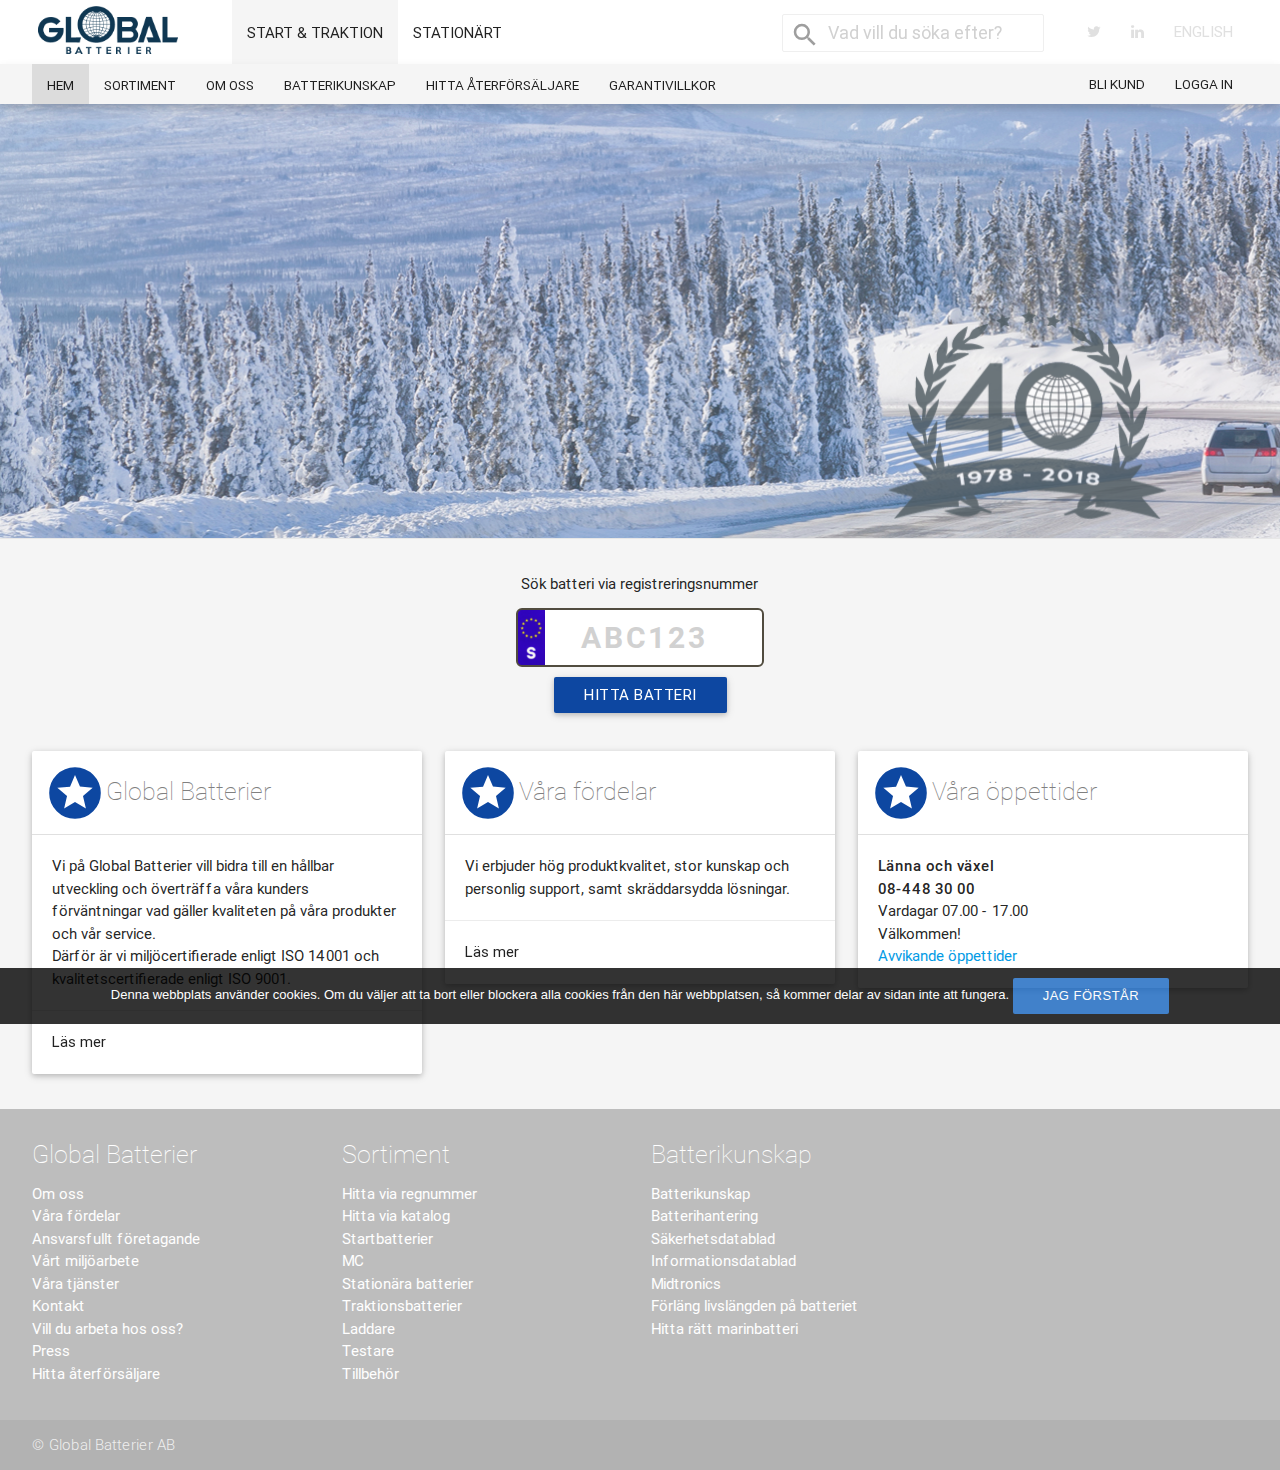
Task: Go to Hitta återförsäljare in navigation
Action: [502, 85]
